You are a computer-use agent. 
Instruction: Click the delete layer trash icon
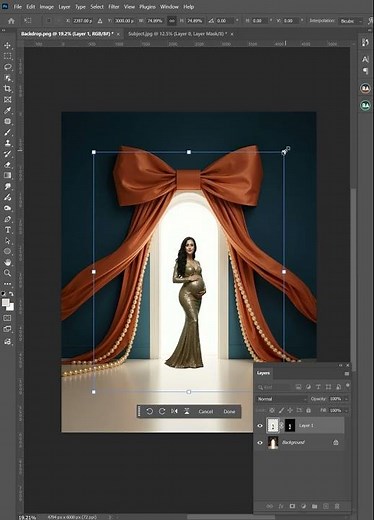[337, 506]
